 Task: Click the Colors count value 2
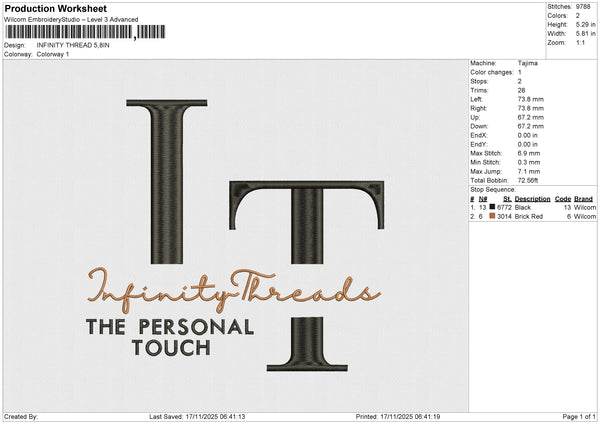coord(578,16)
